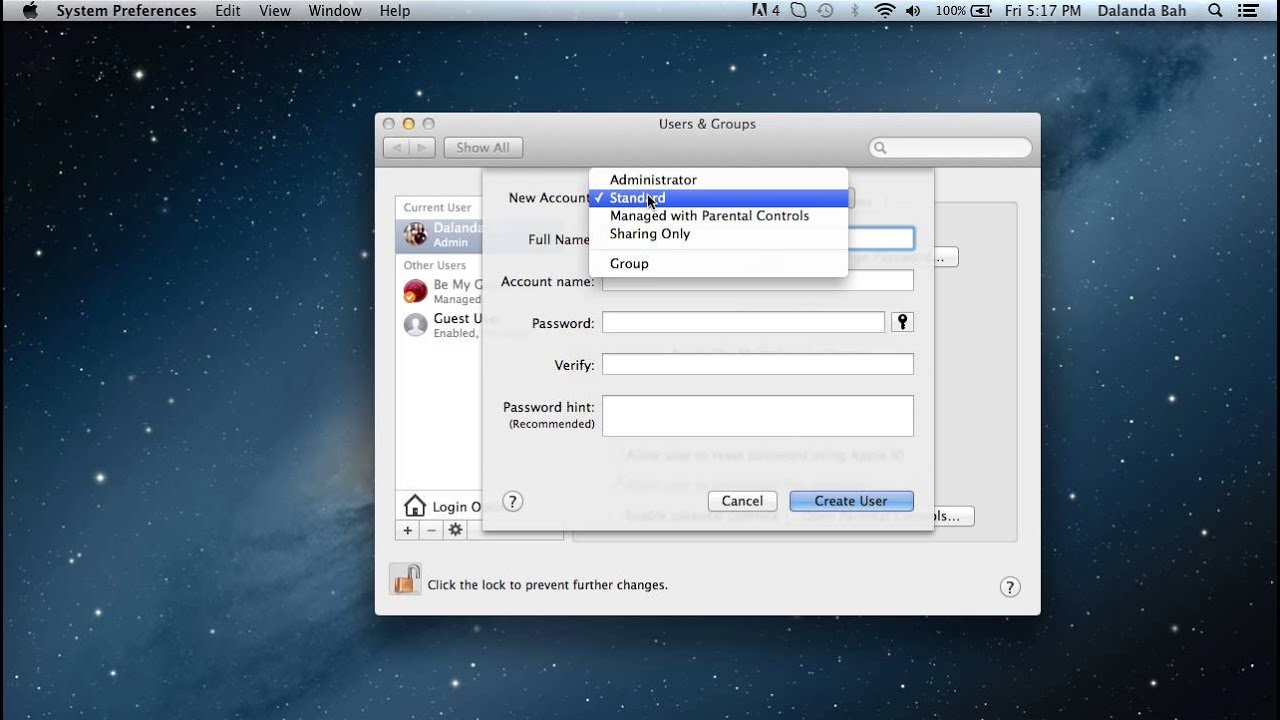Click the Verify password field
This screenshot has height=720, width=1280.
click(x=758, y=364)
